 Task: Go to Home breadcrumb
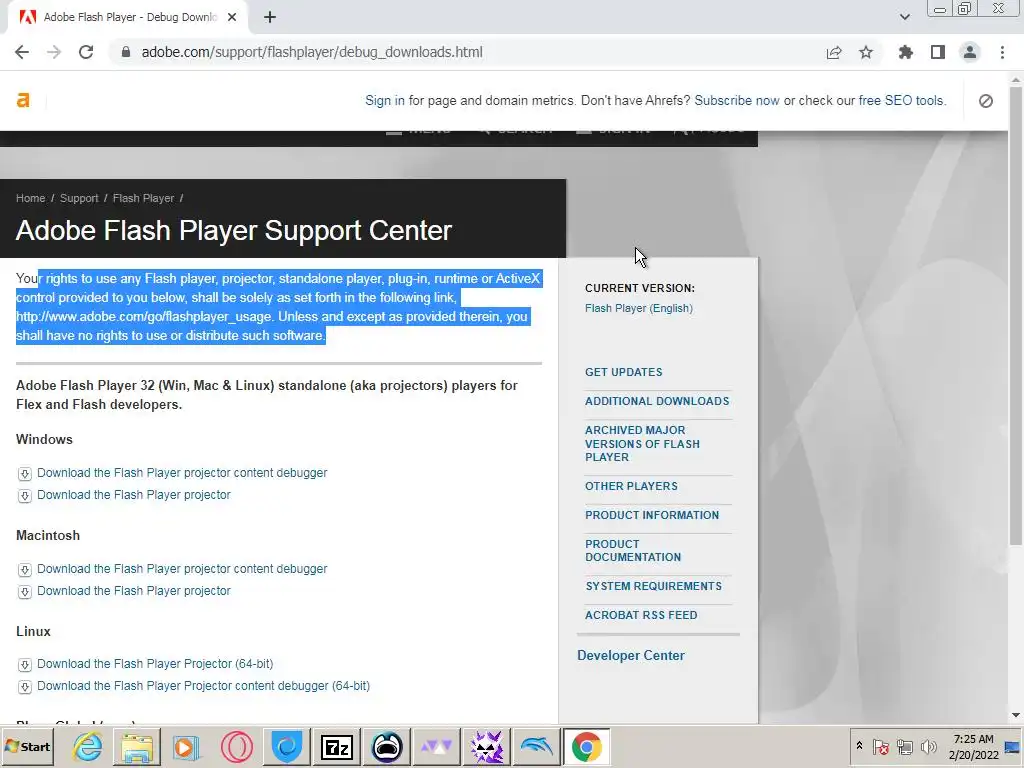tap(31, 199)
